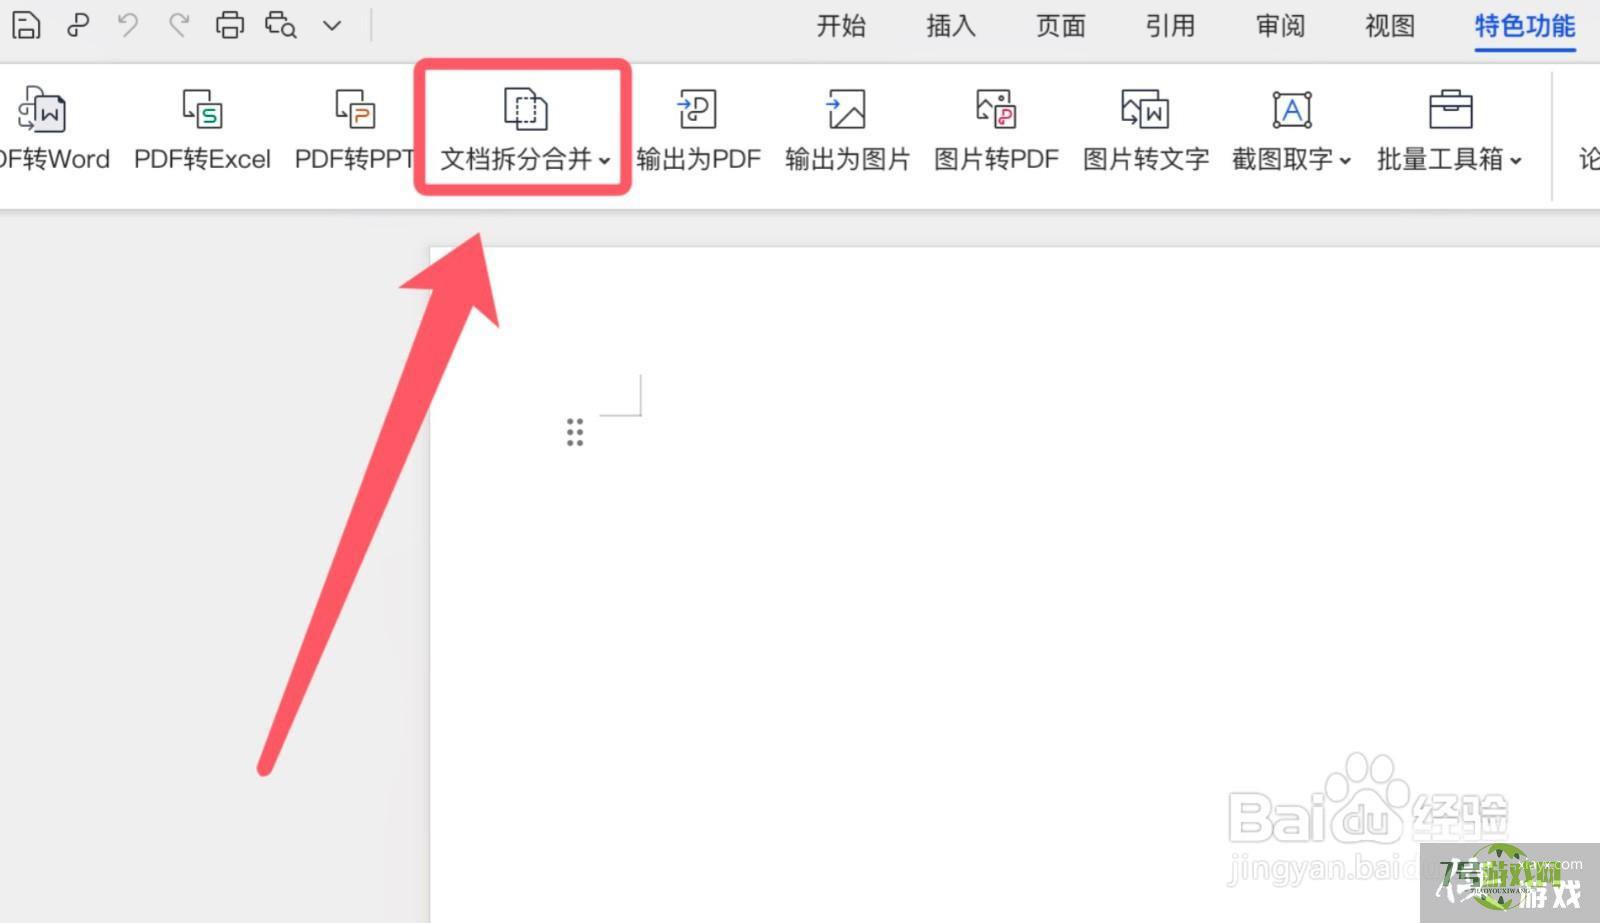Image resolution: width=1600 pixels, height=923 pixels.
Task: Click the Print icon
Action: click(x=230, y=25)
